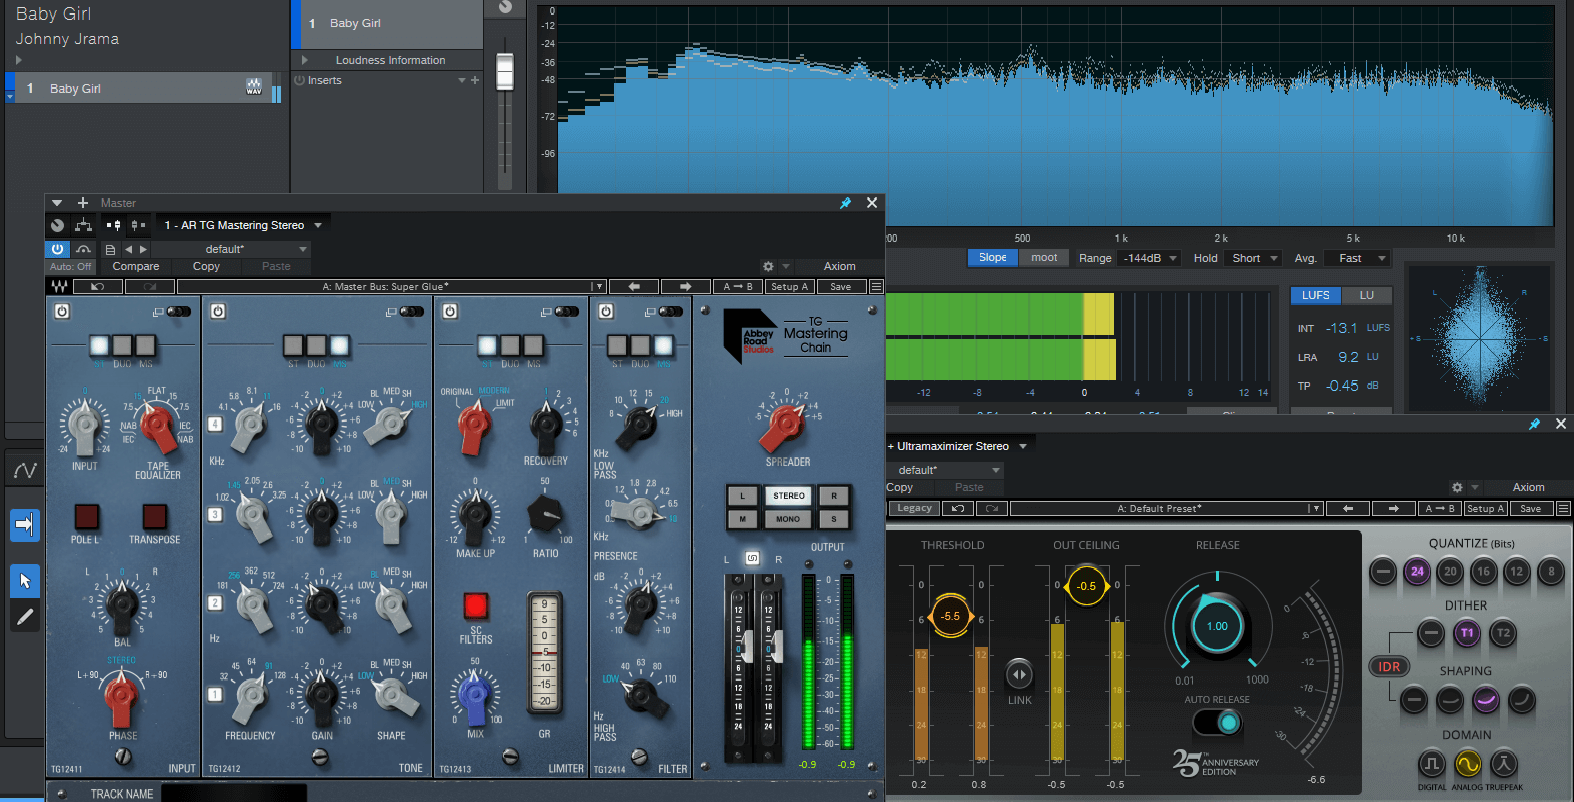Toggle Auto: Off automation mode
1574x802 pixels.
[70, 267]
